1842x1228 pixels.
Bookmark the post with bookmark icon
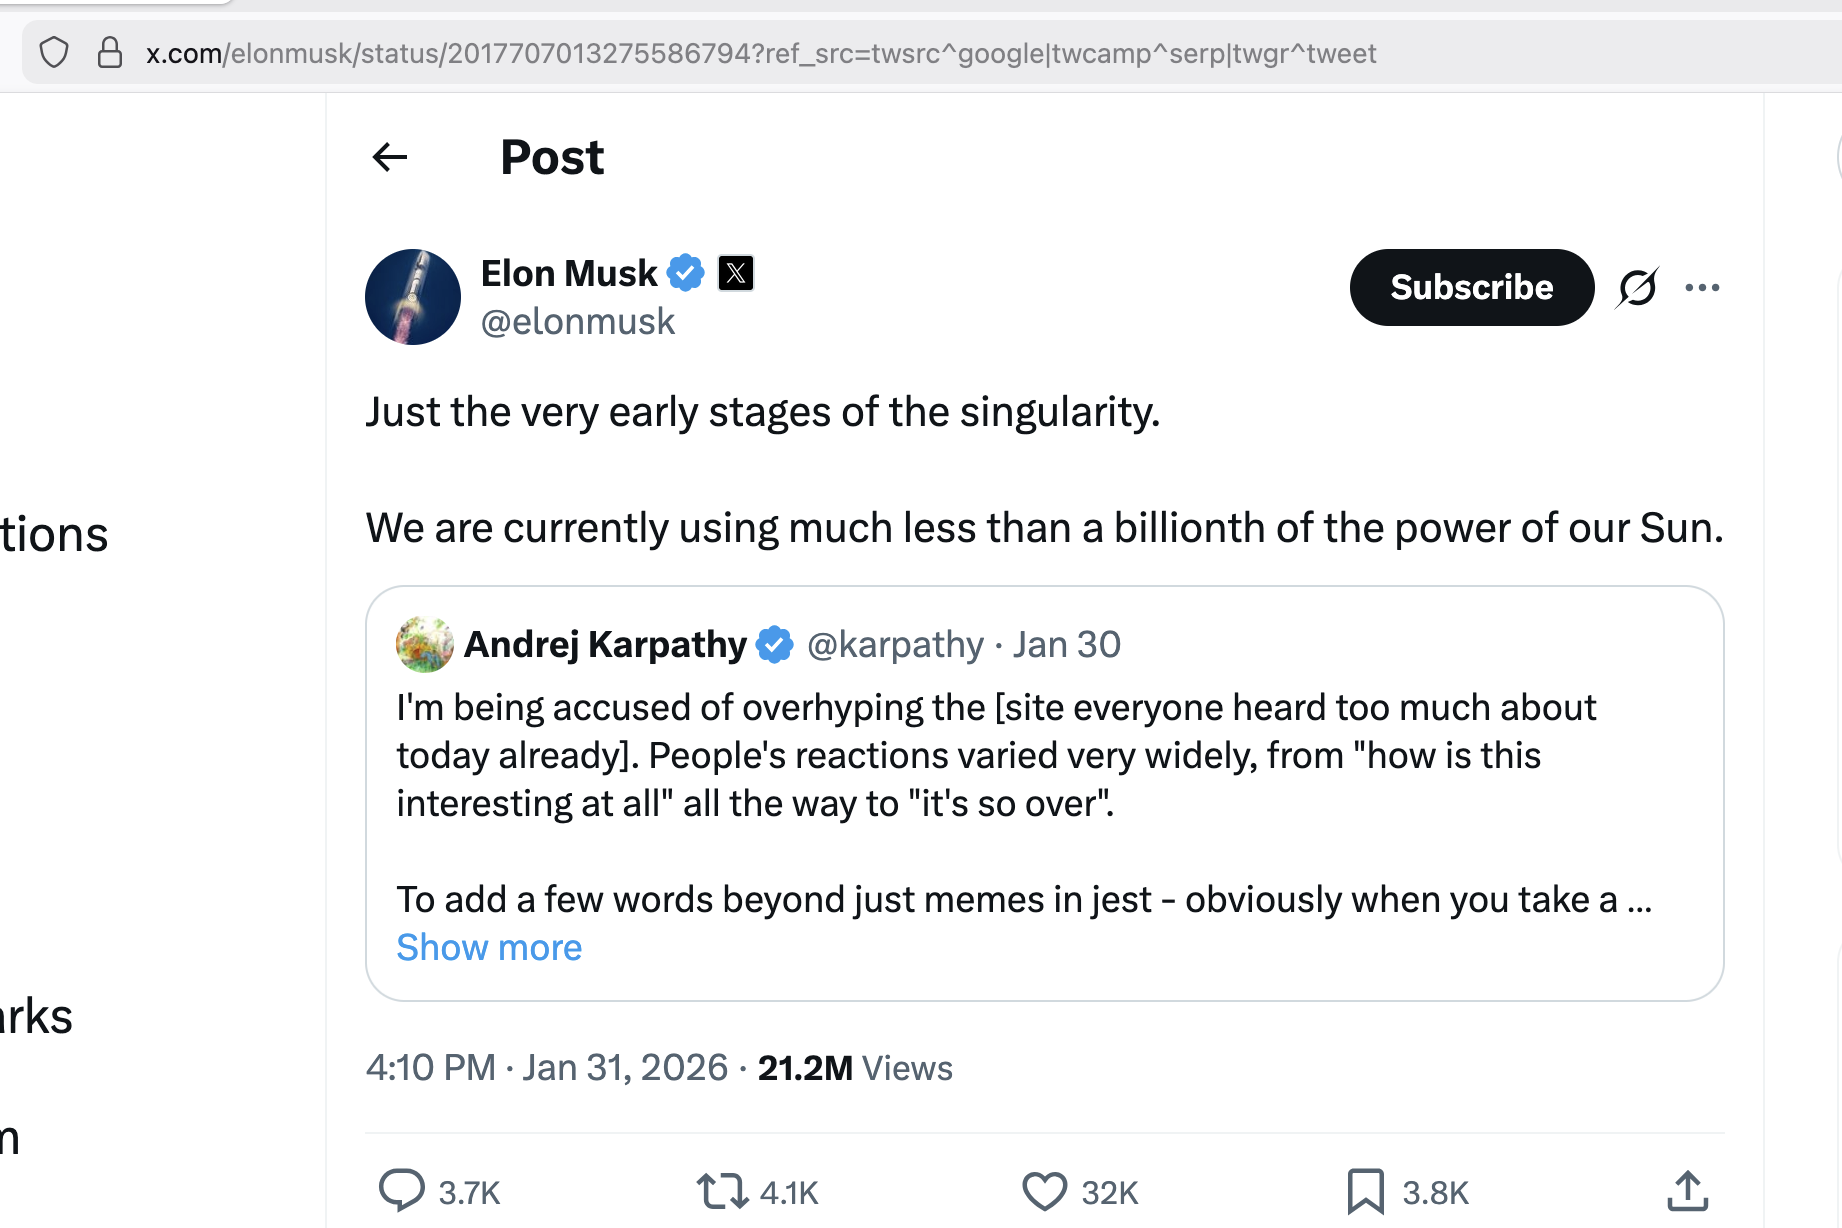pyautogui.click(x=1365, y=1191)
